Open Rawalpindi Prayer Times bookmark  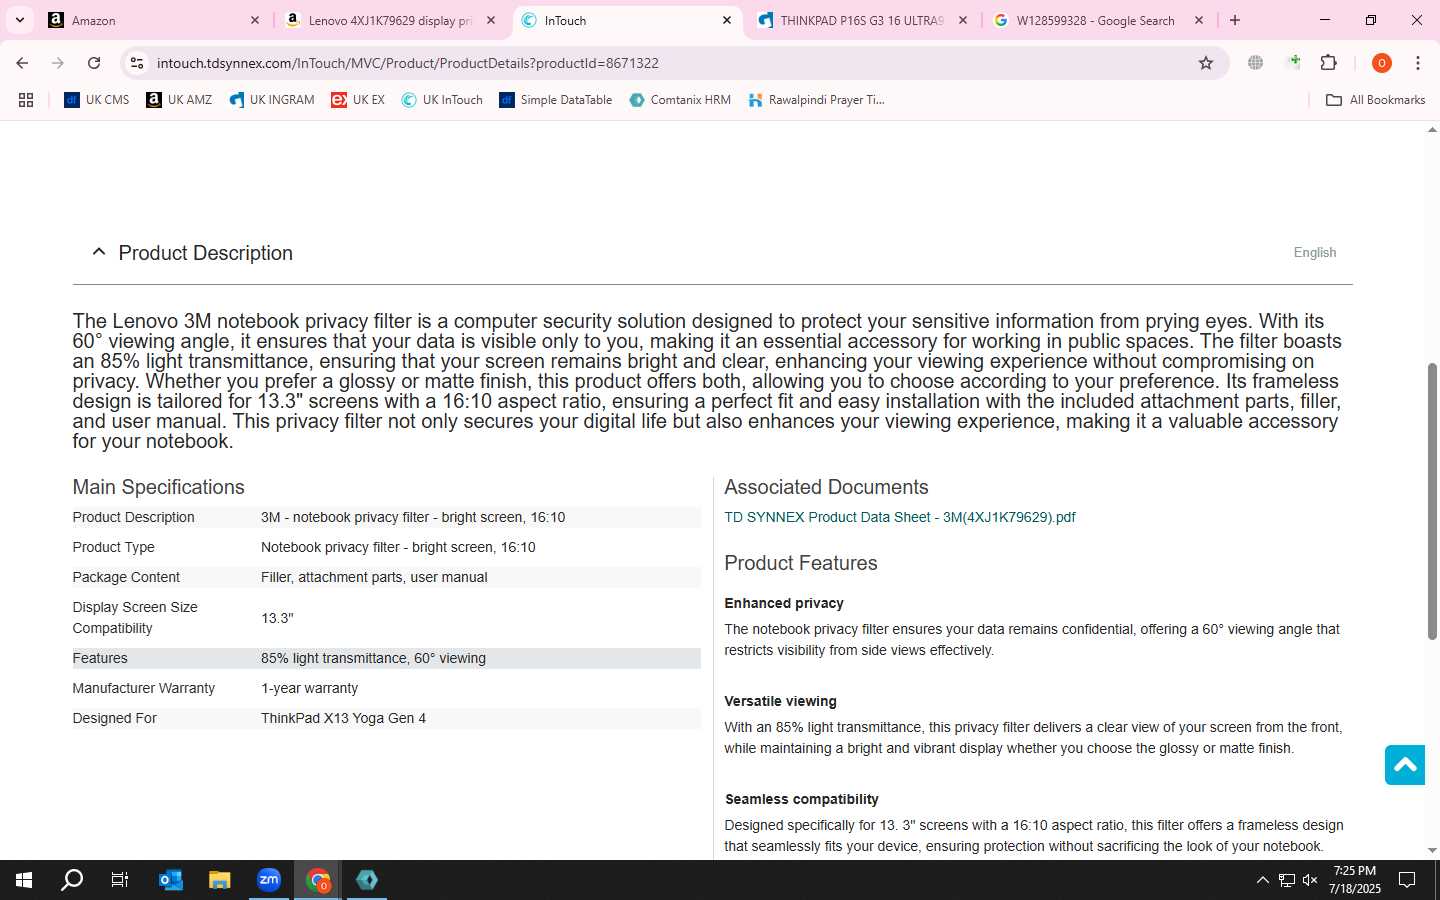(817, 100)
